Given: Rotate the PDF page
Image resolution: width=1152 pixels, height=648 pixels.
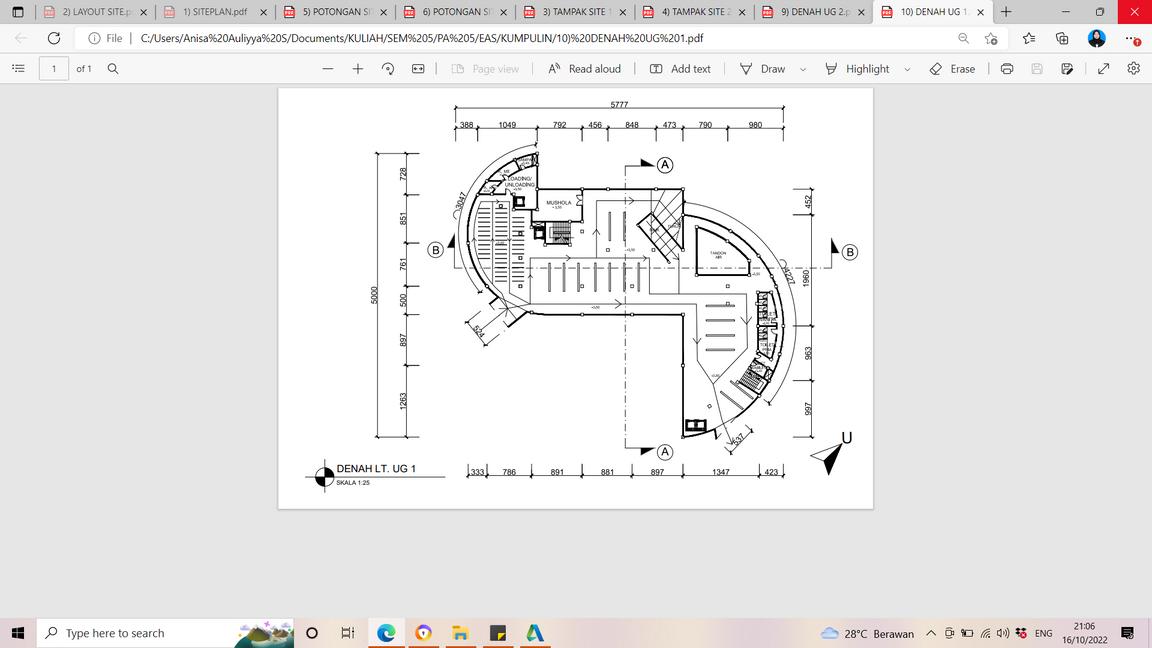Looking at the screenshot, I should [x=388, y=68].
